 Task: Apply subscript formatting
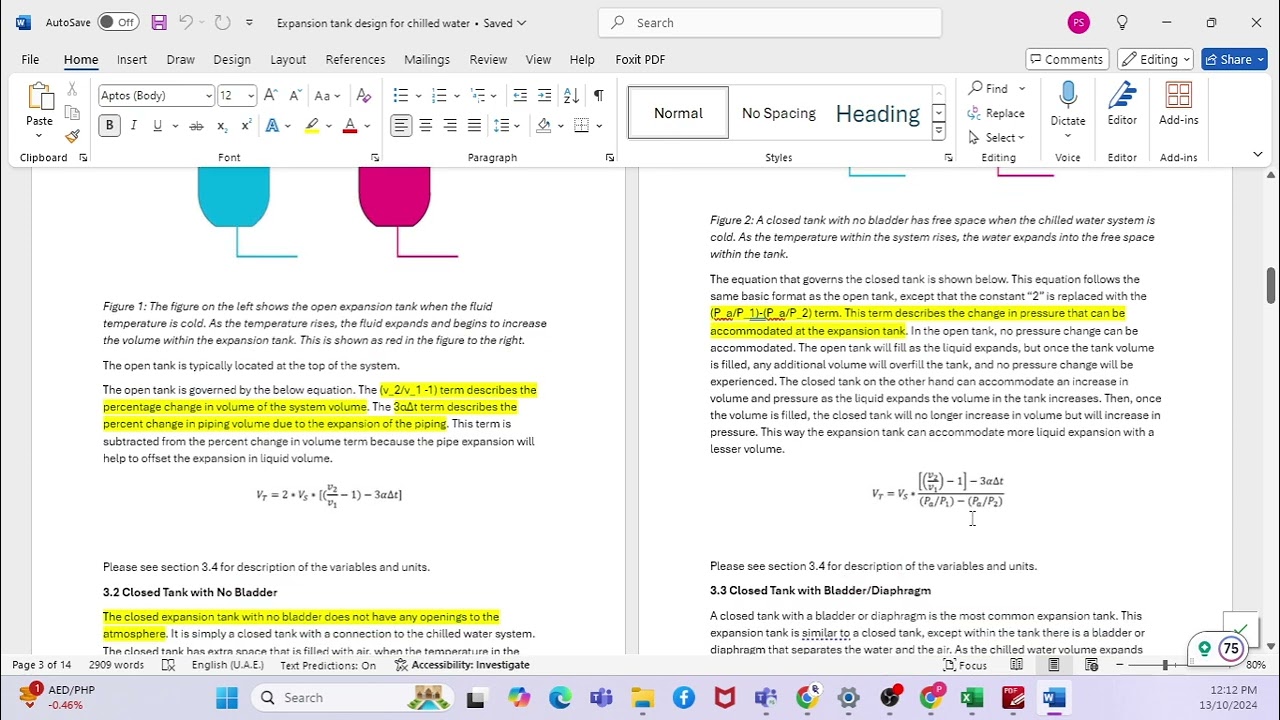pos(221,125)
